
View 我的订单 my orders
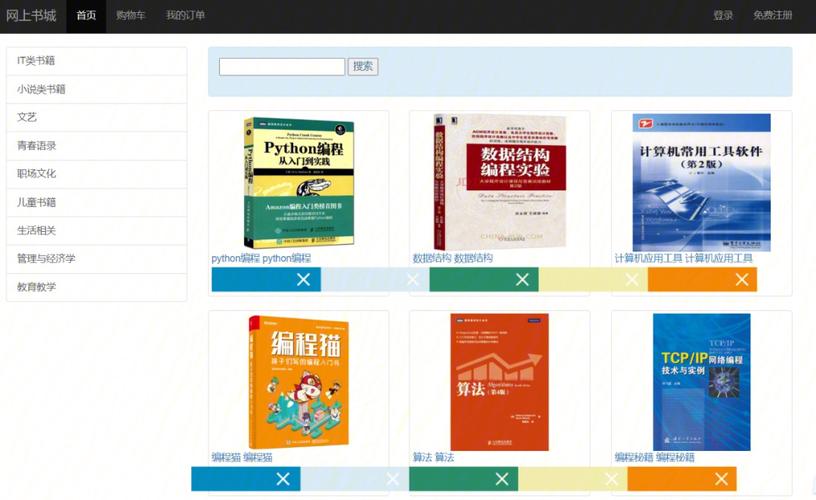coord(185,16)
